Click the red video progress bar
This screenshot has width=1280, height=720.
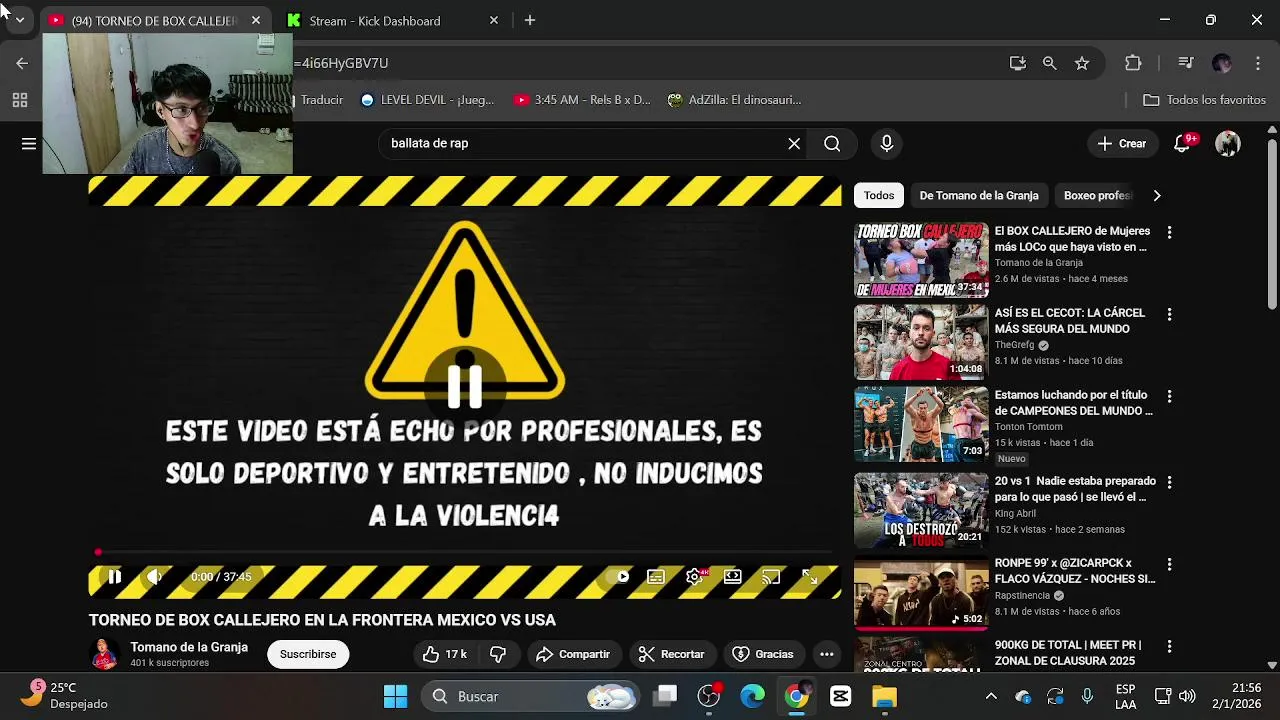point(464,552)
